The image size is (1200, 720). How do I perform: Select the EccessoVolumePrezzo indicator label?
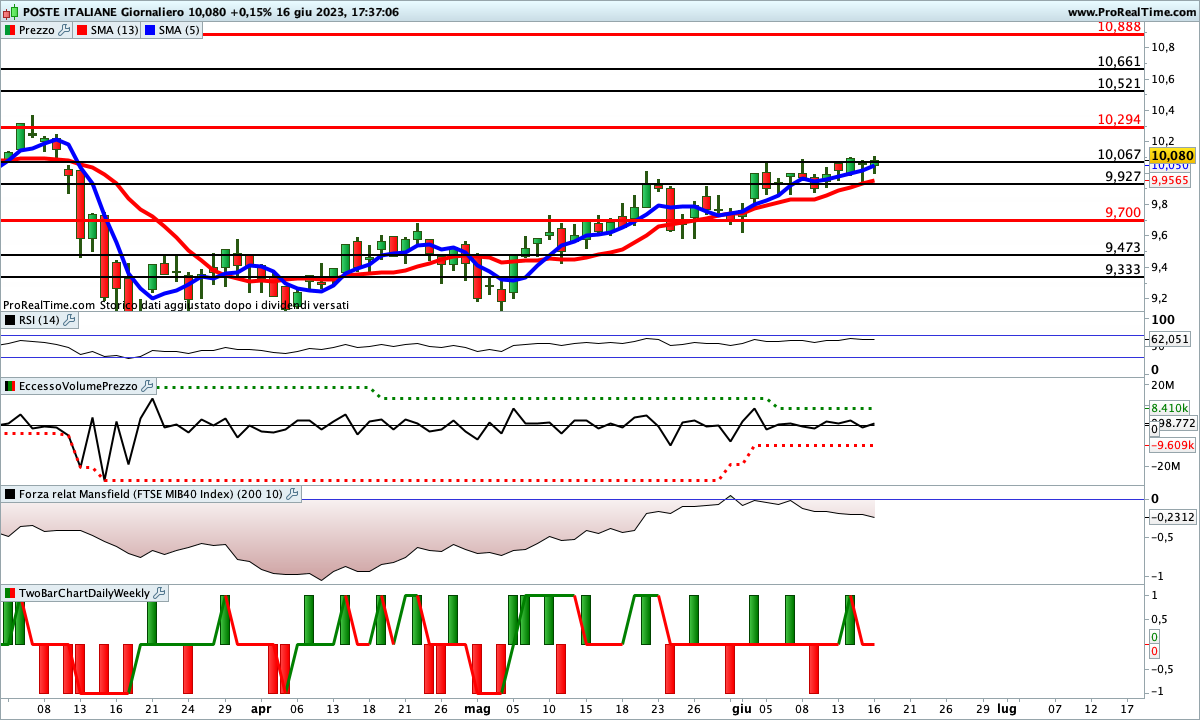[x=78, y=385]
